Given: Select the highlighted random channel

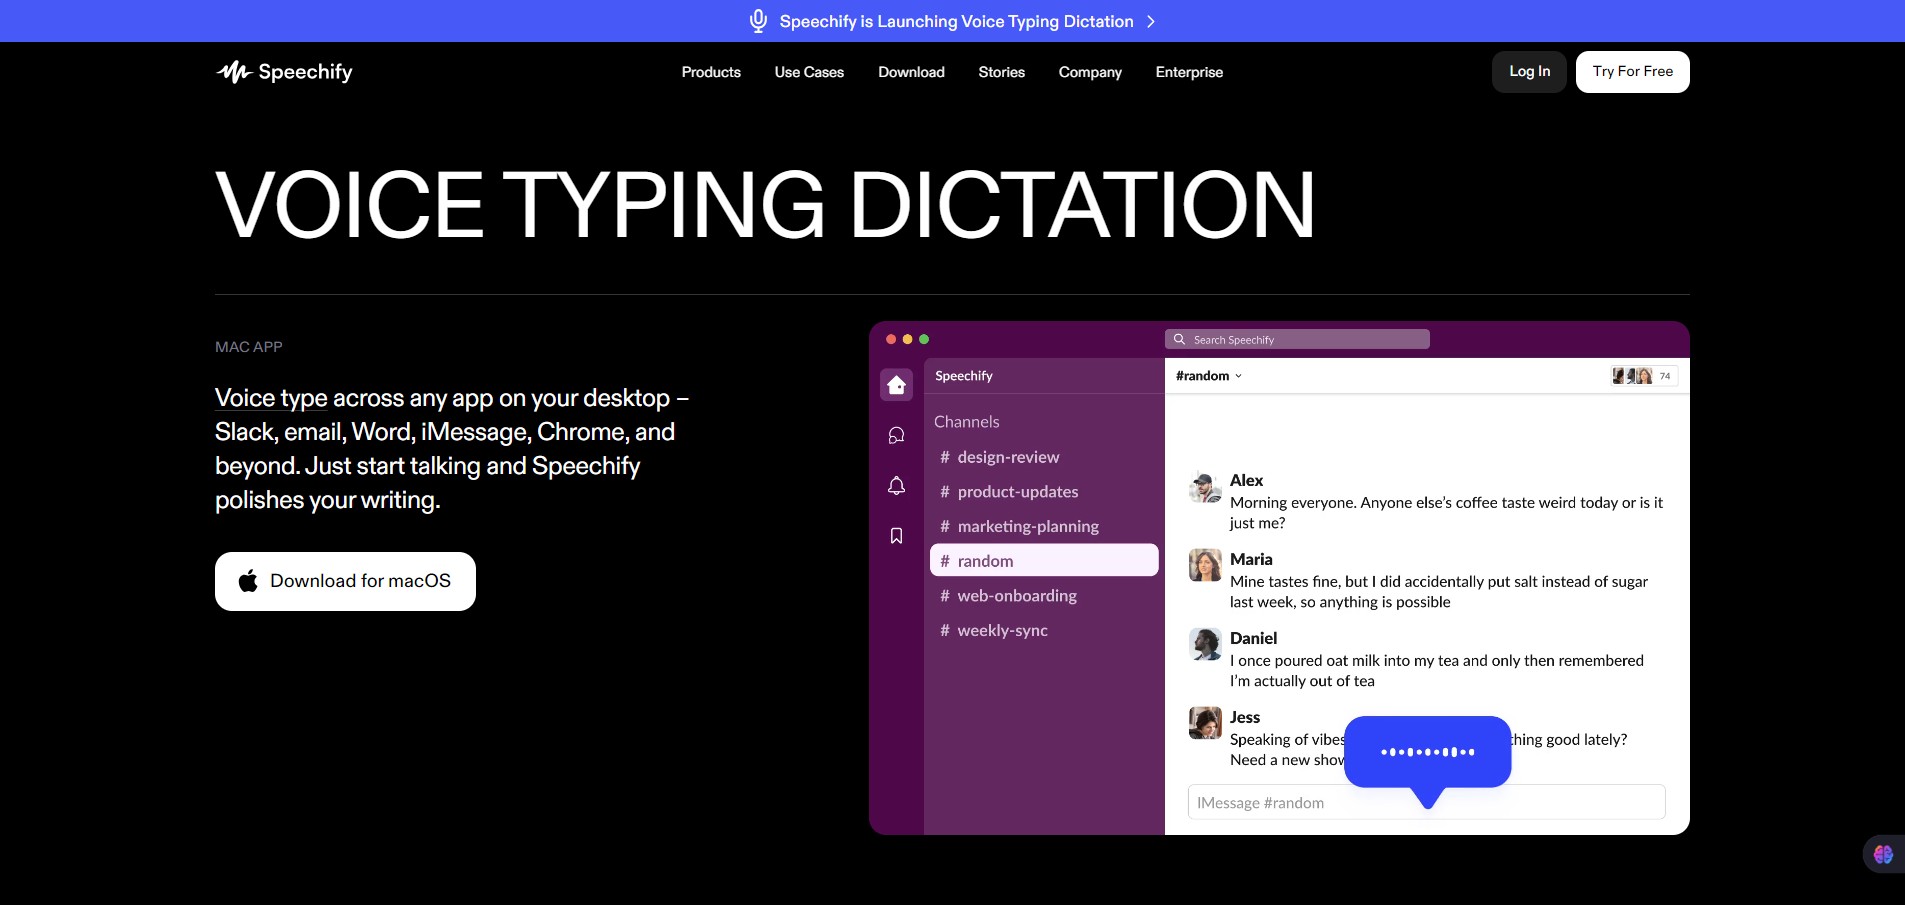Looking at the screenshot, I should (1044, 560).
